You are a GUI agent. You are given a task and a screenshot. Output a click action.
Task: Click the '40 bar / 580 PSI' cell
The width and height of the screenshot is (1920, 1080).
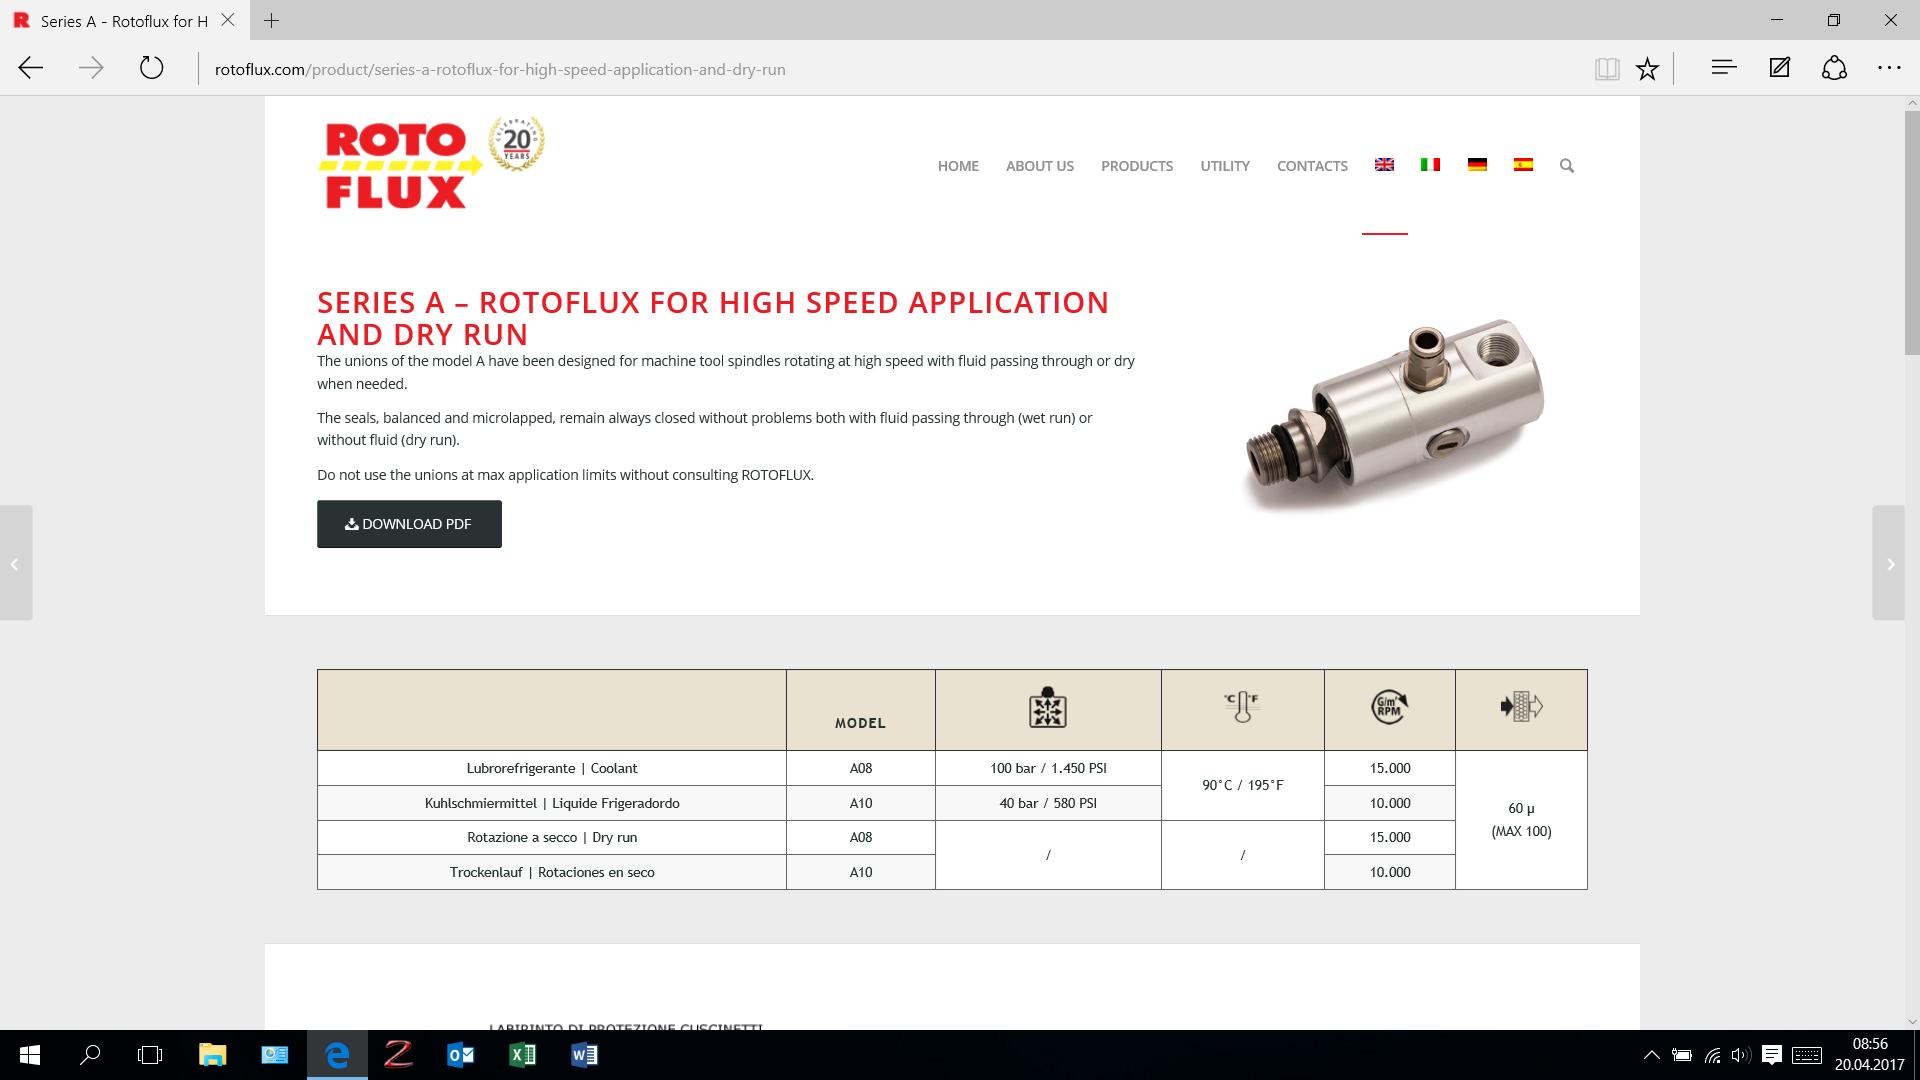[x=1048, y=803]
